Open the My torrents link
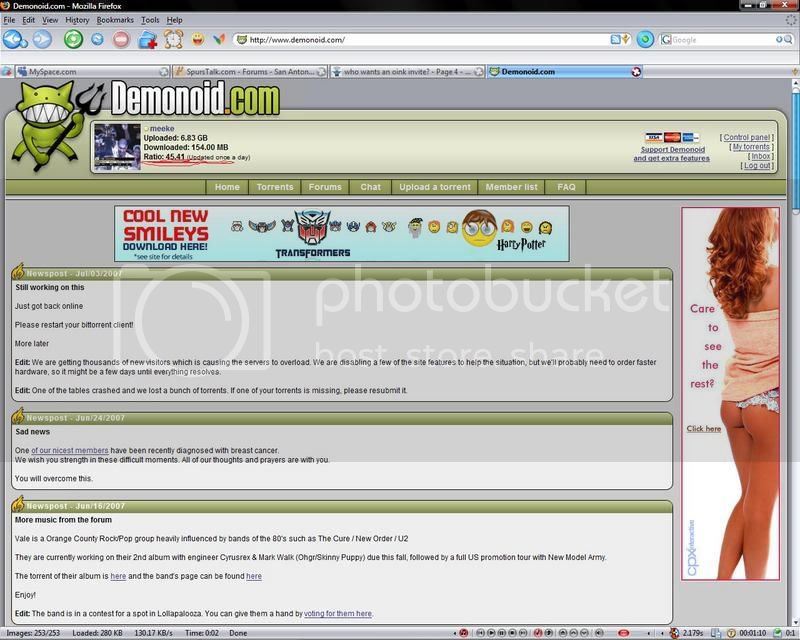The width and height of the screenshot is (800, 640). (751, 146)
